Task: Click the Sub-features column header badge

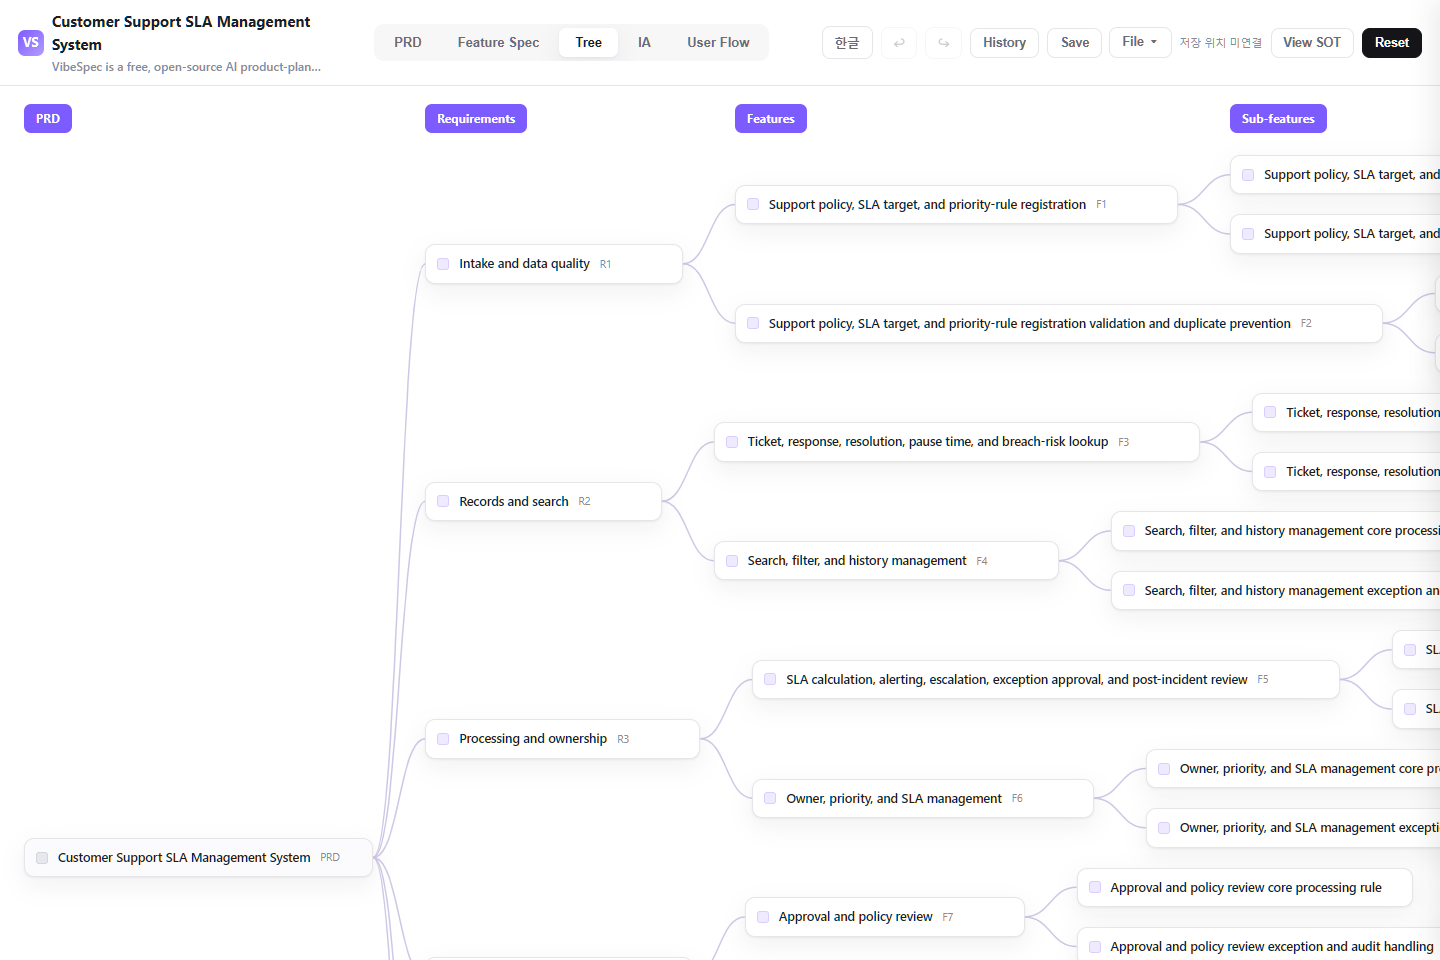Action: point(1278,119)
